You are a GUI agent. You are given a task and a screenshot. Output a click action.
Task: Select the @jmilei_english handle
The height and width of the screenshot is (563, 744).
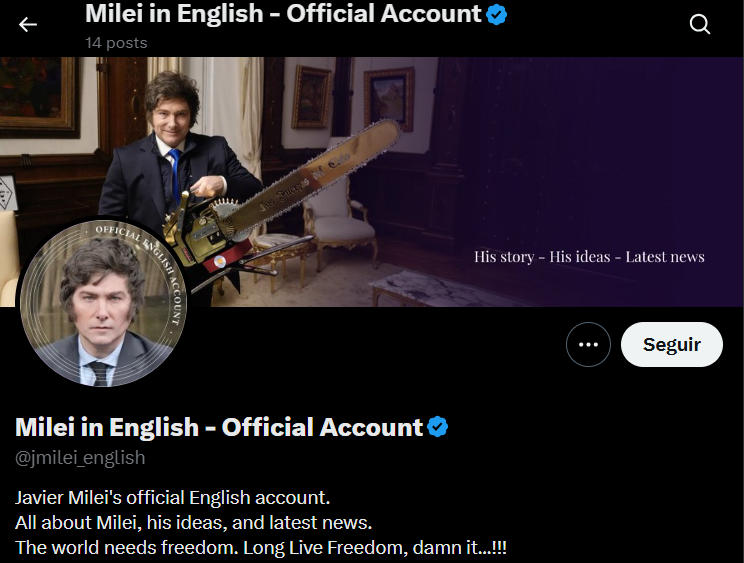[x=80, y=458]
